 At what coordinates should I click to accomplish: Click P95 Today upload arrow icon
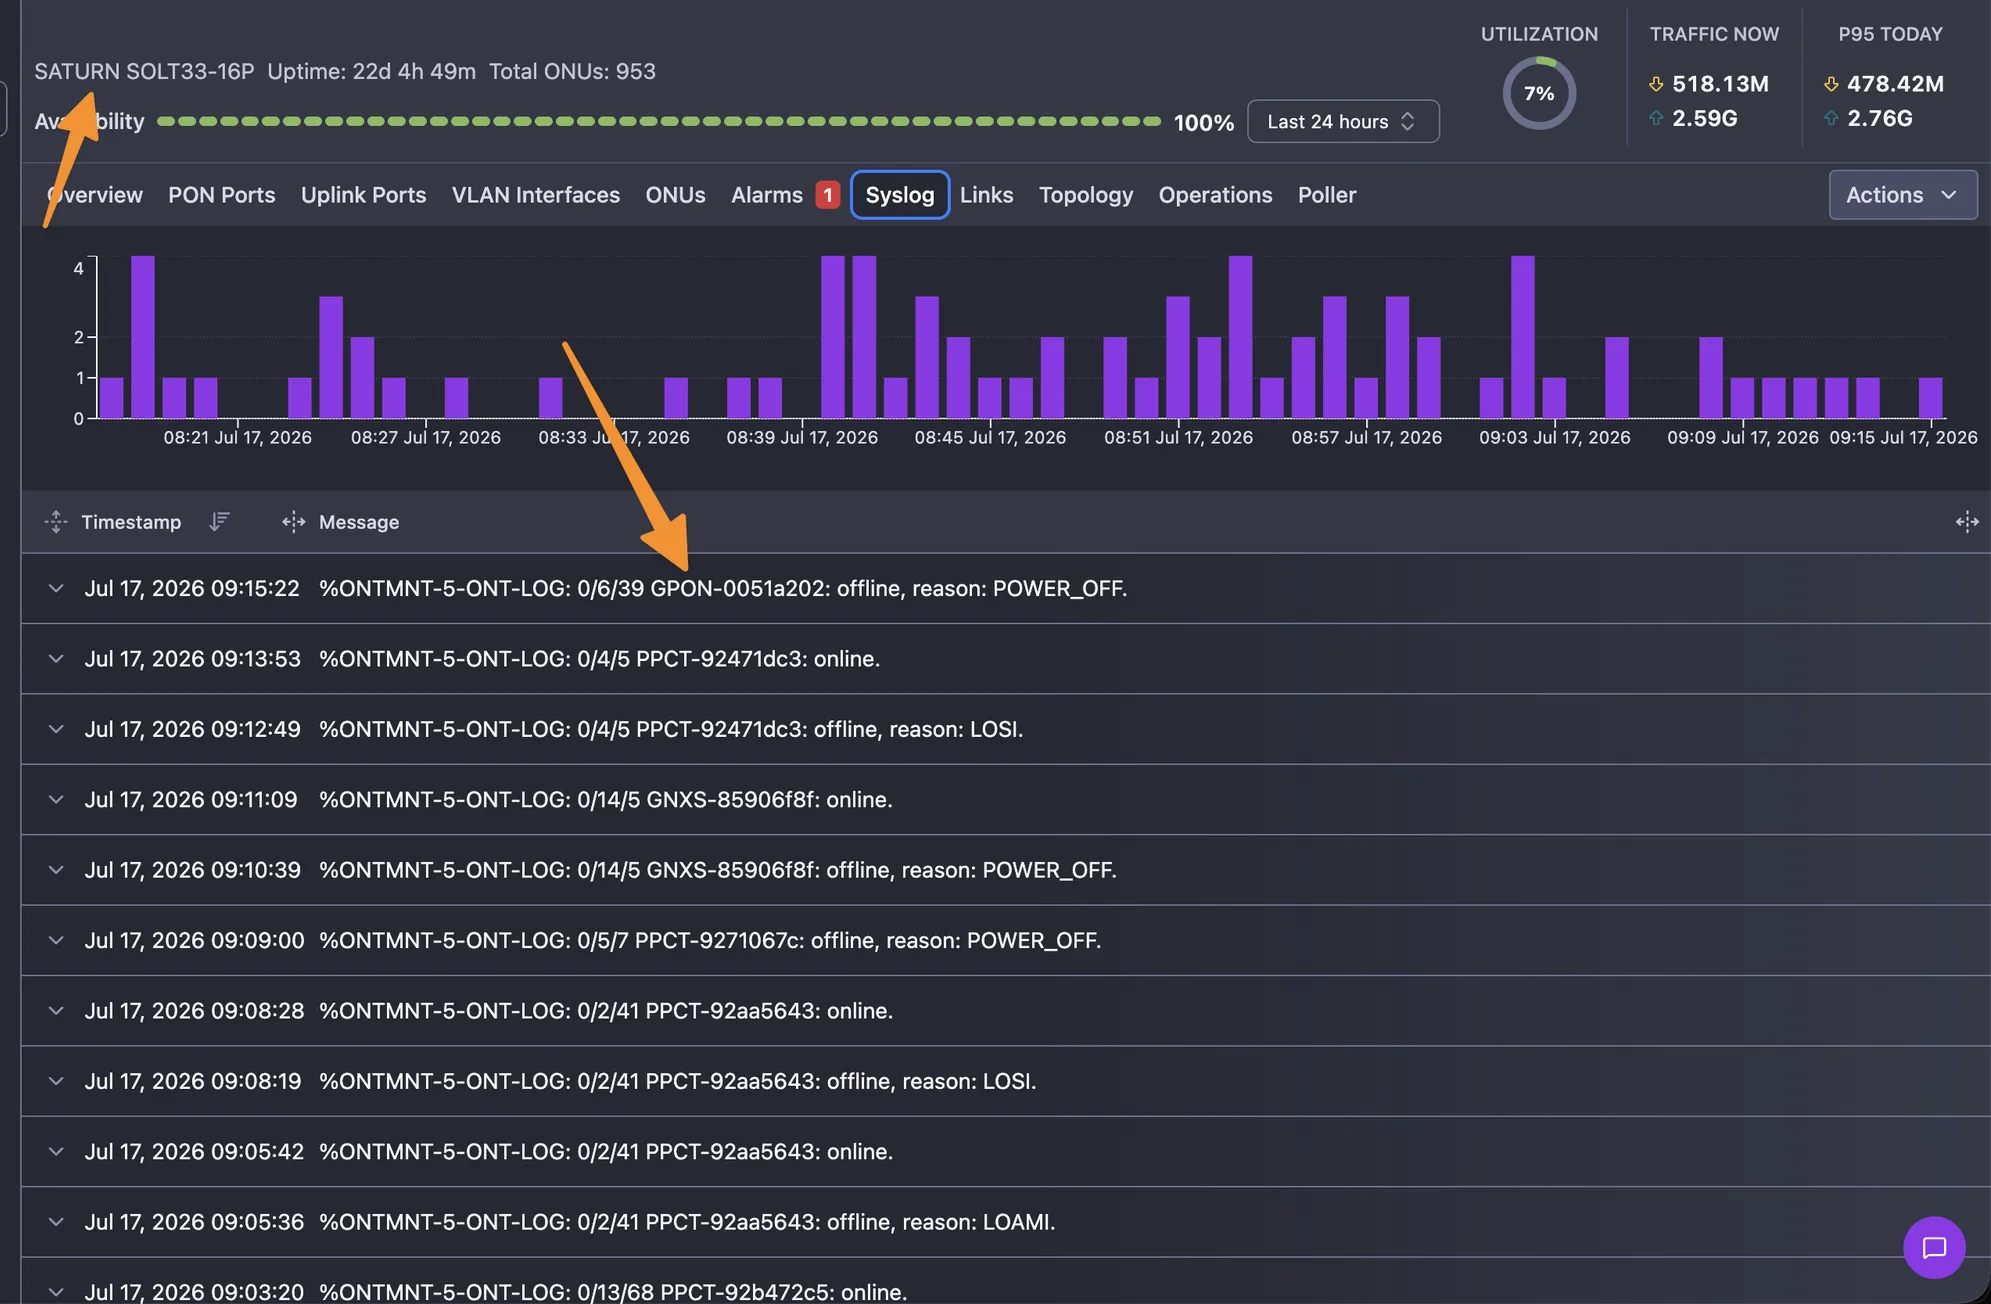(1831, 118)
